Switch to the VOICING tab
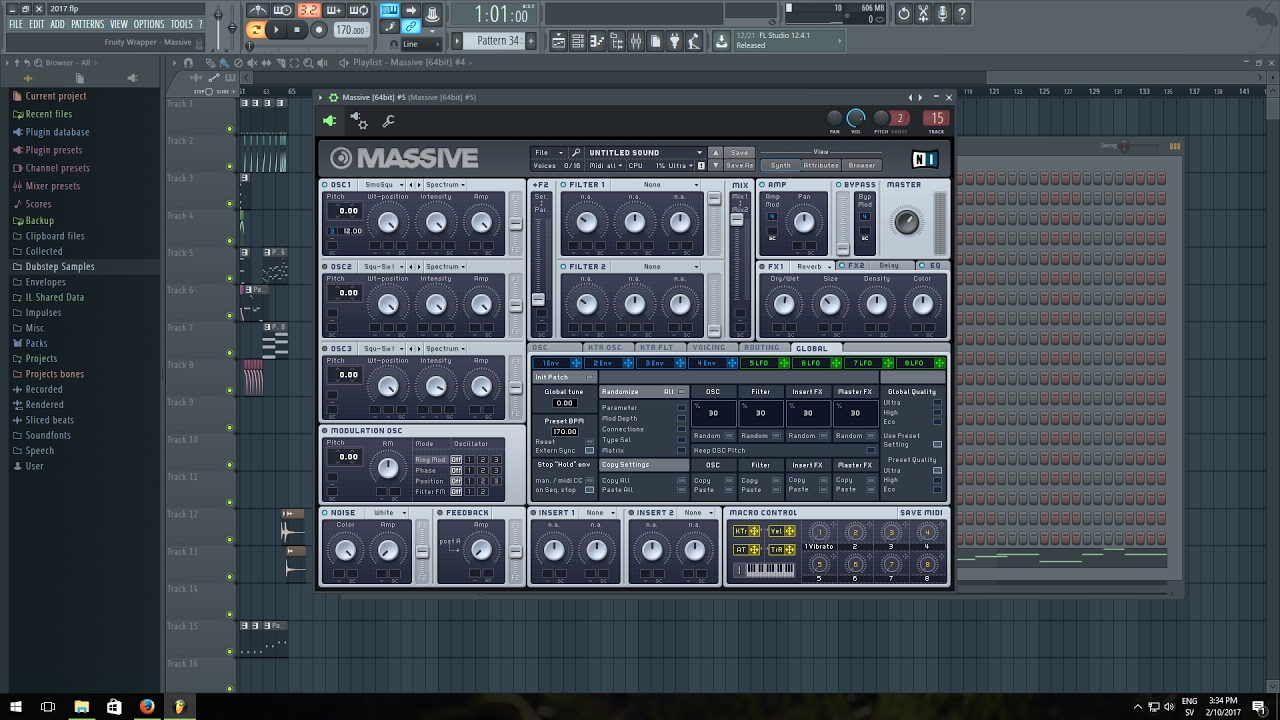 click(x=709, y=348)
